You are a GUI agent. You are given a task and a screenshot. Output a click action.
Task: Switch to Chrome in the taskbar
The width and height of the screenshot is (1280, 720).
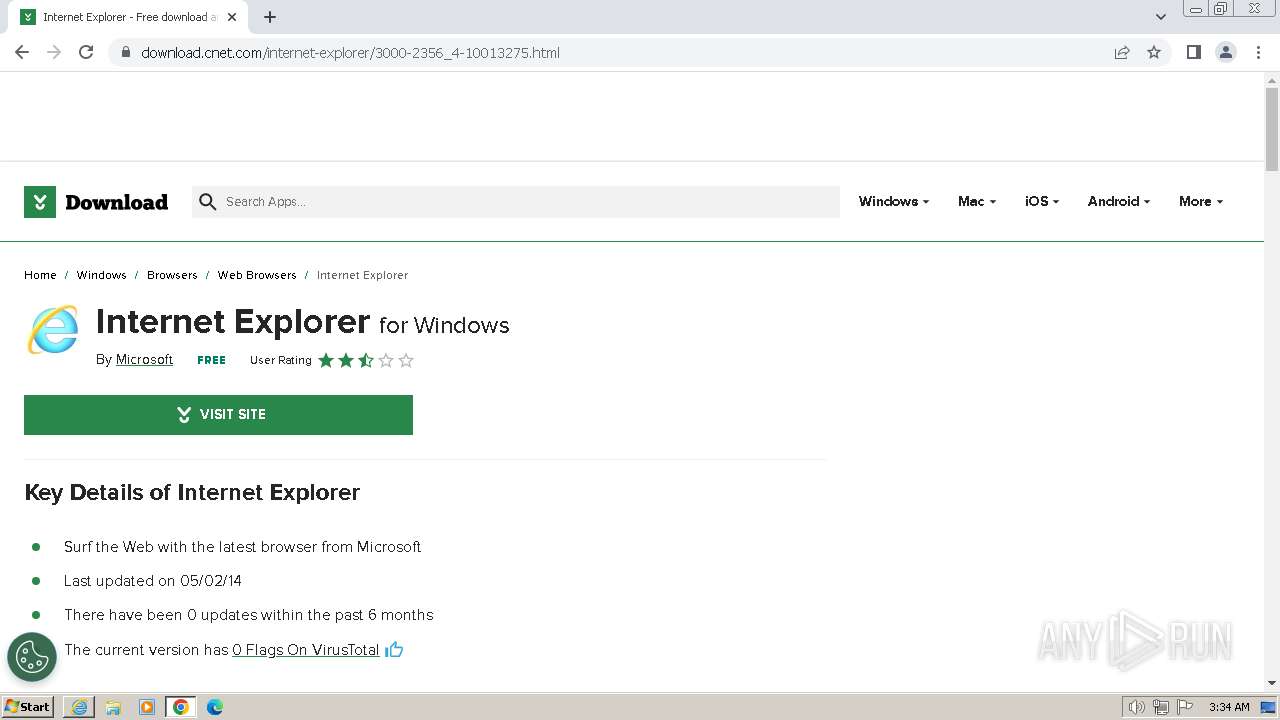[181, 707]
